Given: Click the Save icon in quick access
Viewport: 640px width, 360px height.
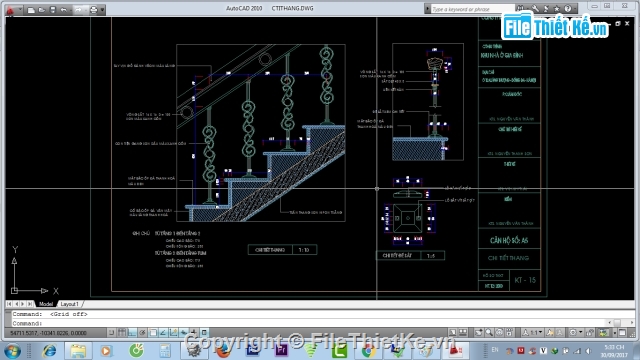Looking at the screenshot, I should [x=52, y=10].
